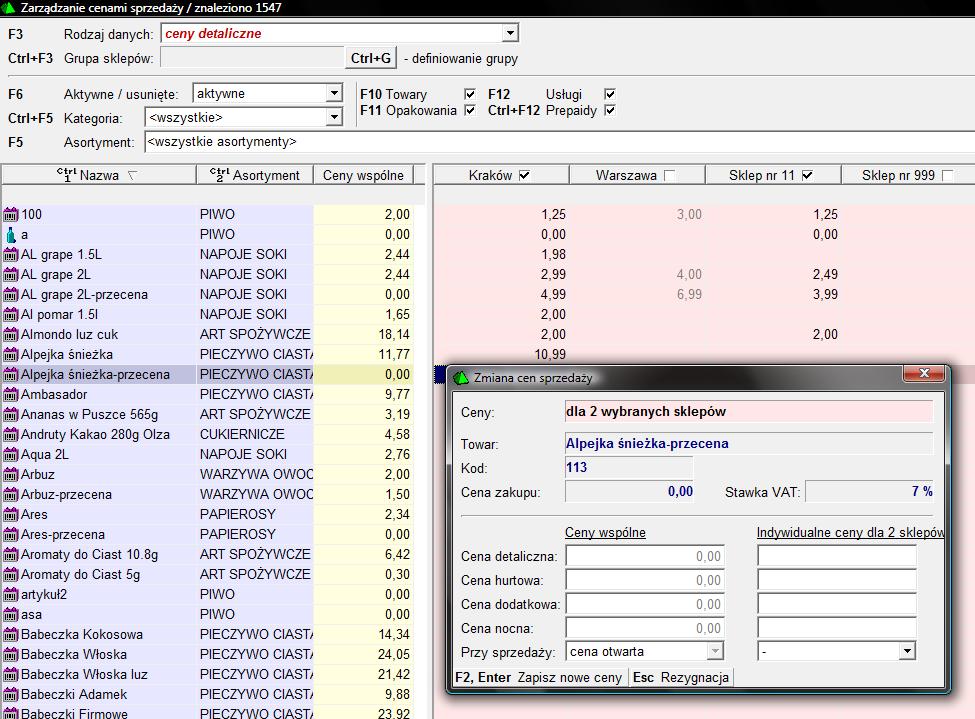The height and width of the screenshot is (719, 975).
Task: Click the icon next to 'Arbuz-przecena'
Action: click(11, 494)
